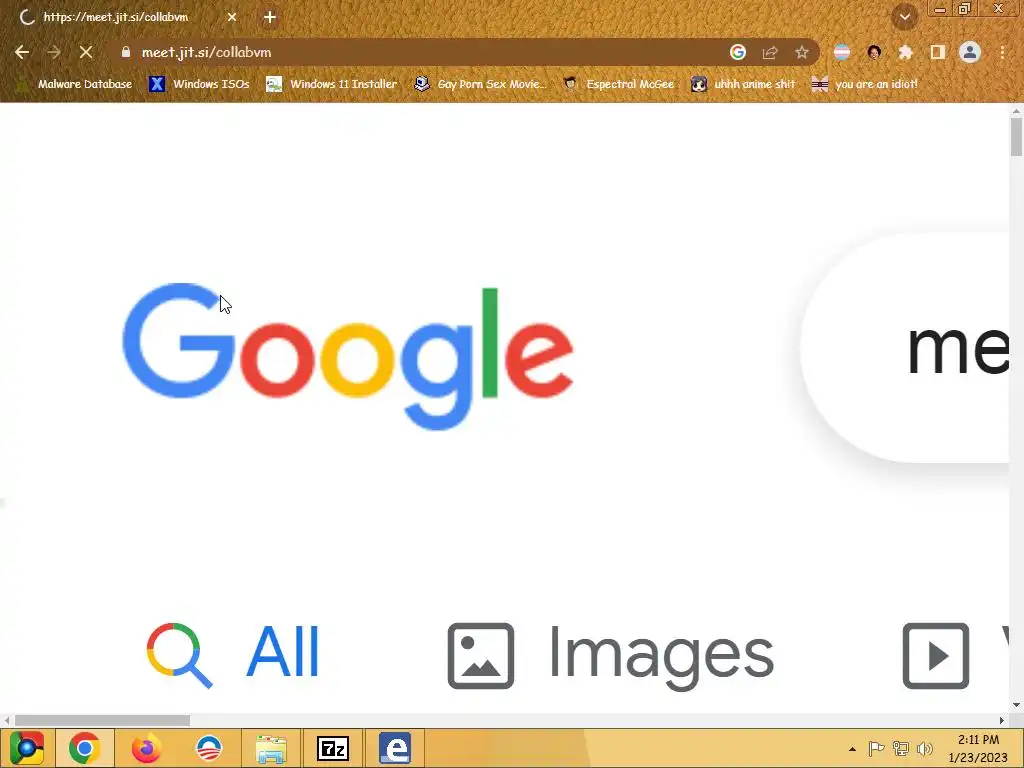The height and width of the screenshot is (768, 1024).
Task: Show hidden tray icons
Action: [x=852, y=748]
